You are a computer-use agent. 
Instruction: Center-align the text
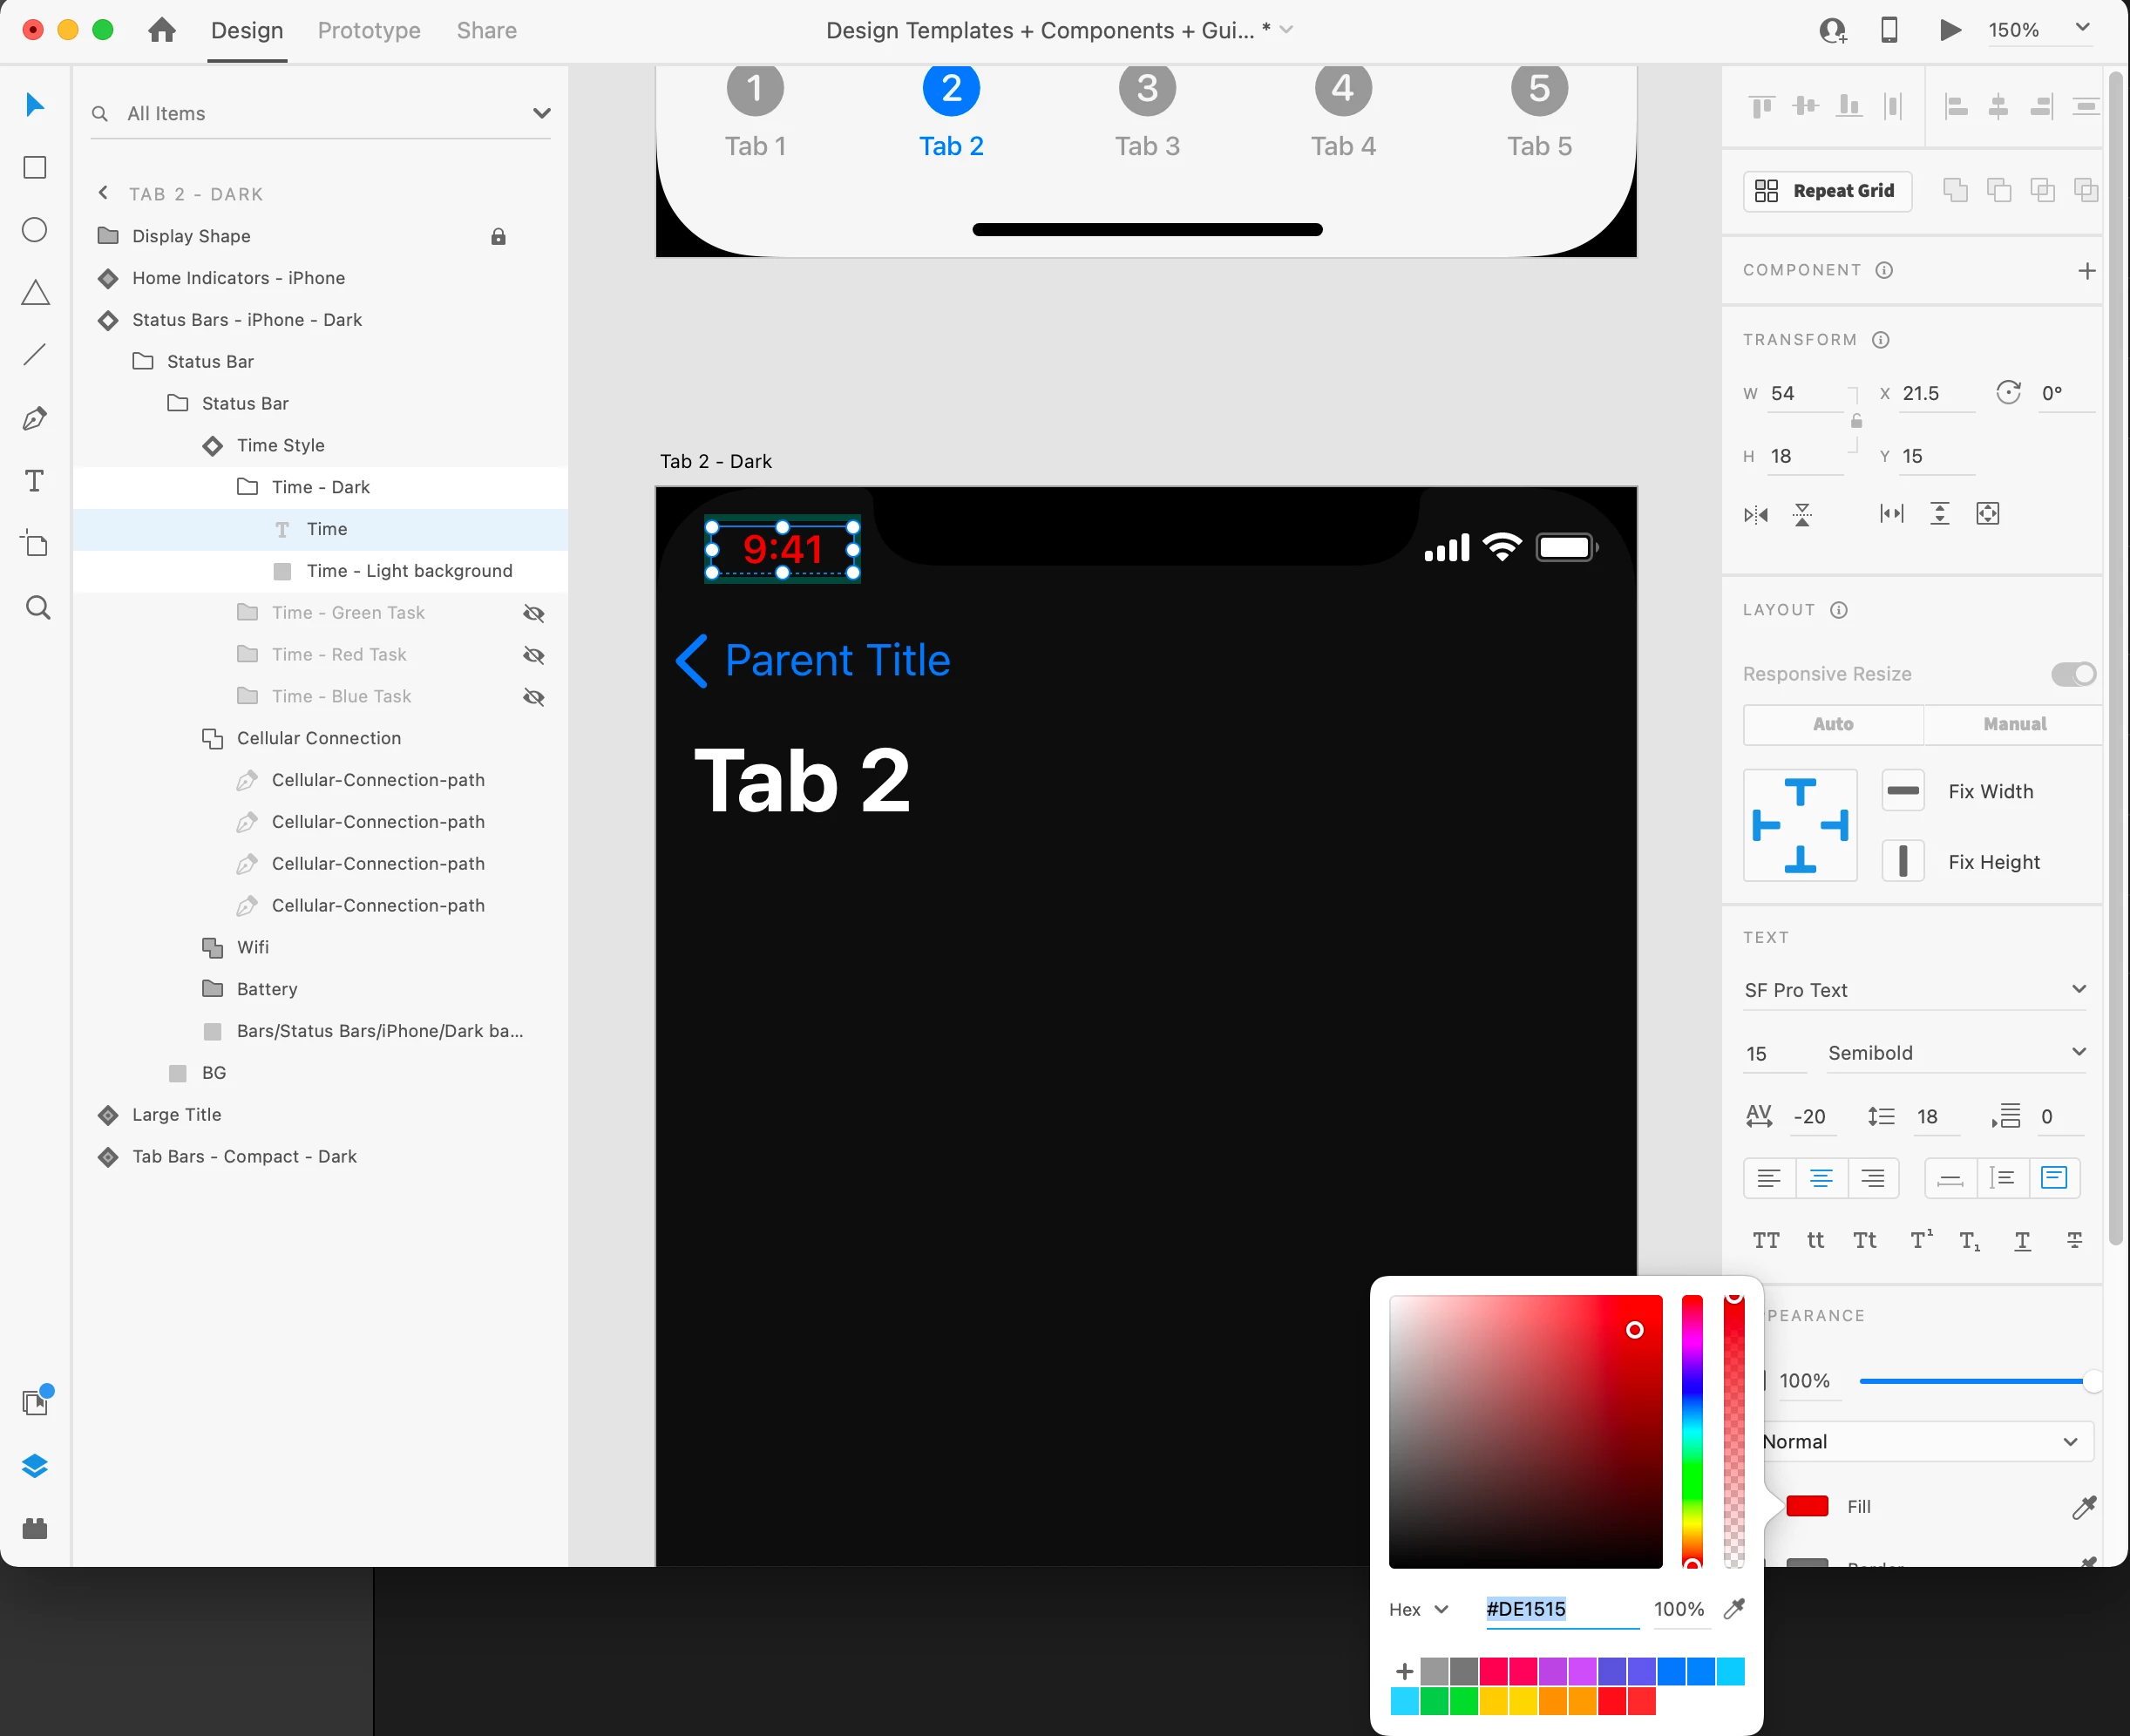[1821, 1178]
